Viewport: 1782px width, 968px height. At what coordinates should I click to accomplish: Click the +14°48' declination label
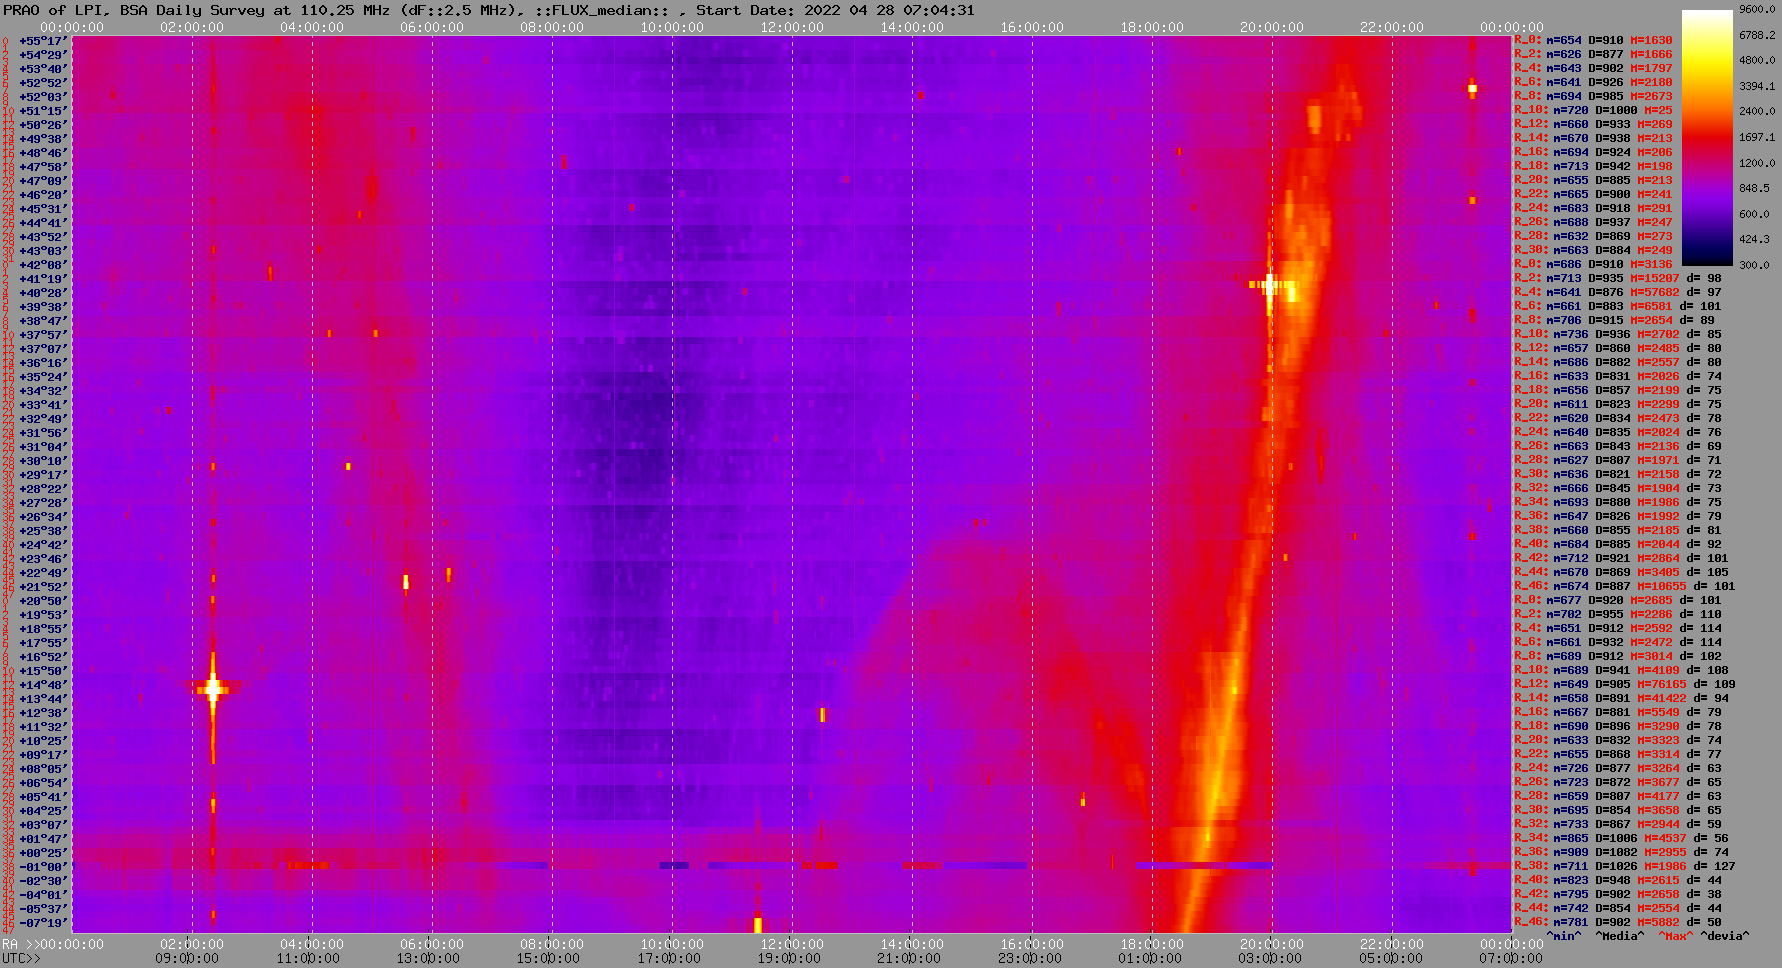point(43,685)
